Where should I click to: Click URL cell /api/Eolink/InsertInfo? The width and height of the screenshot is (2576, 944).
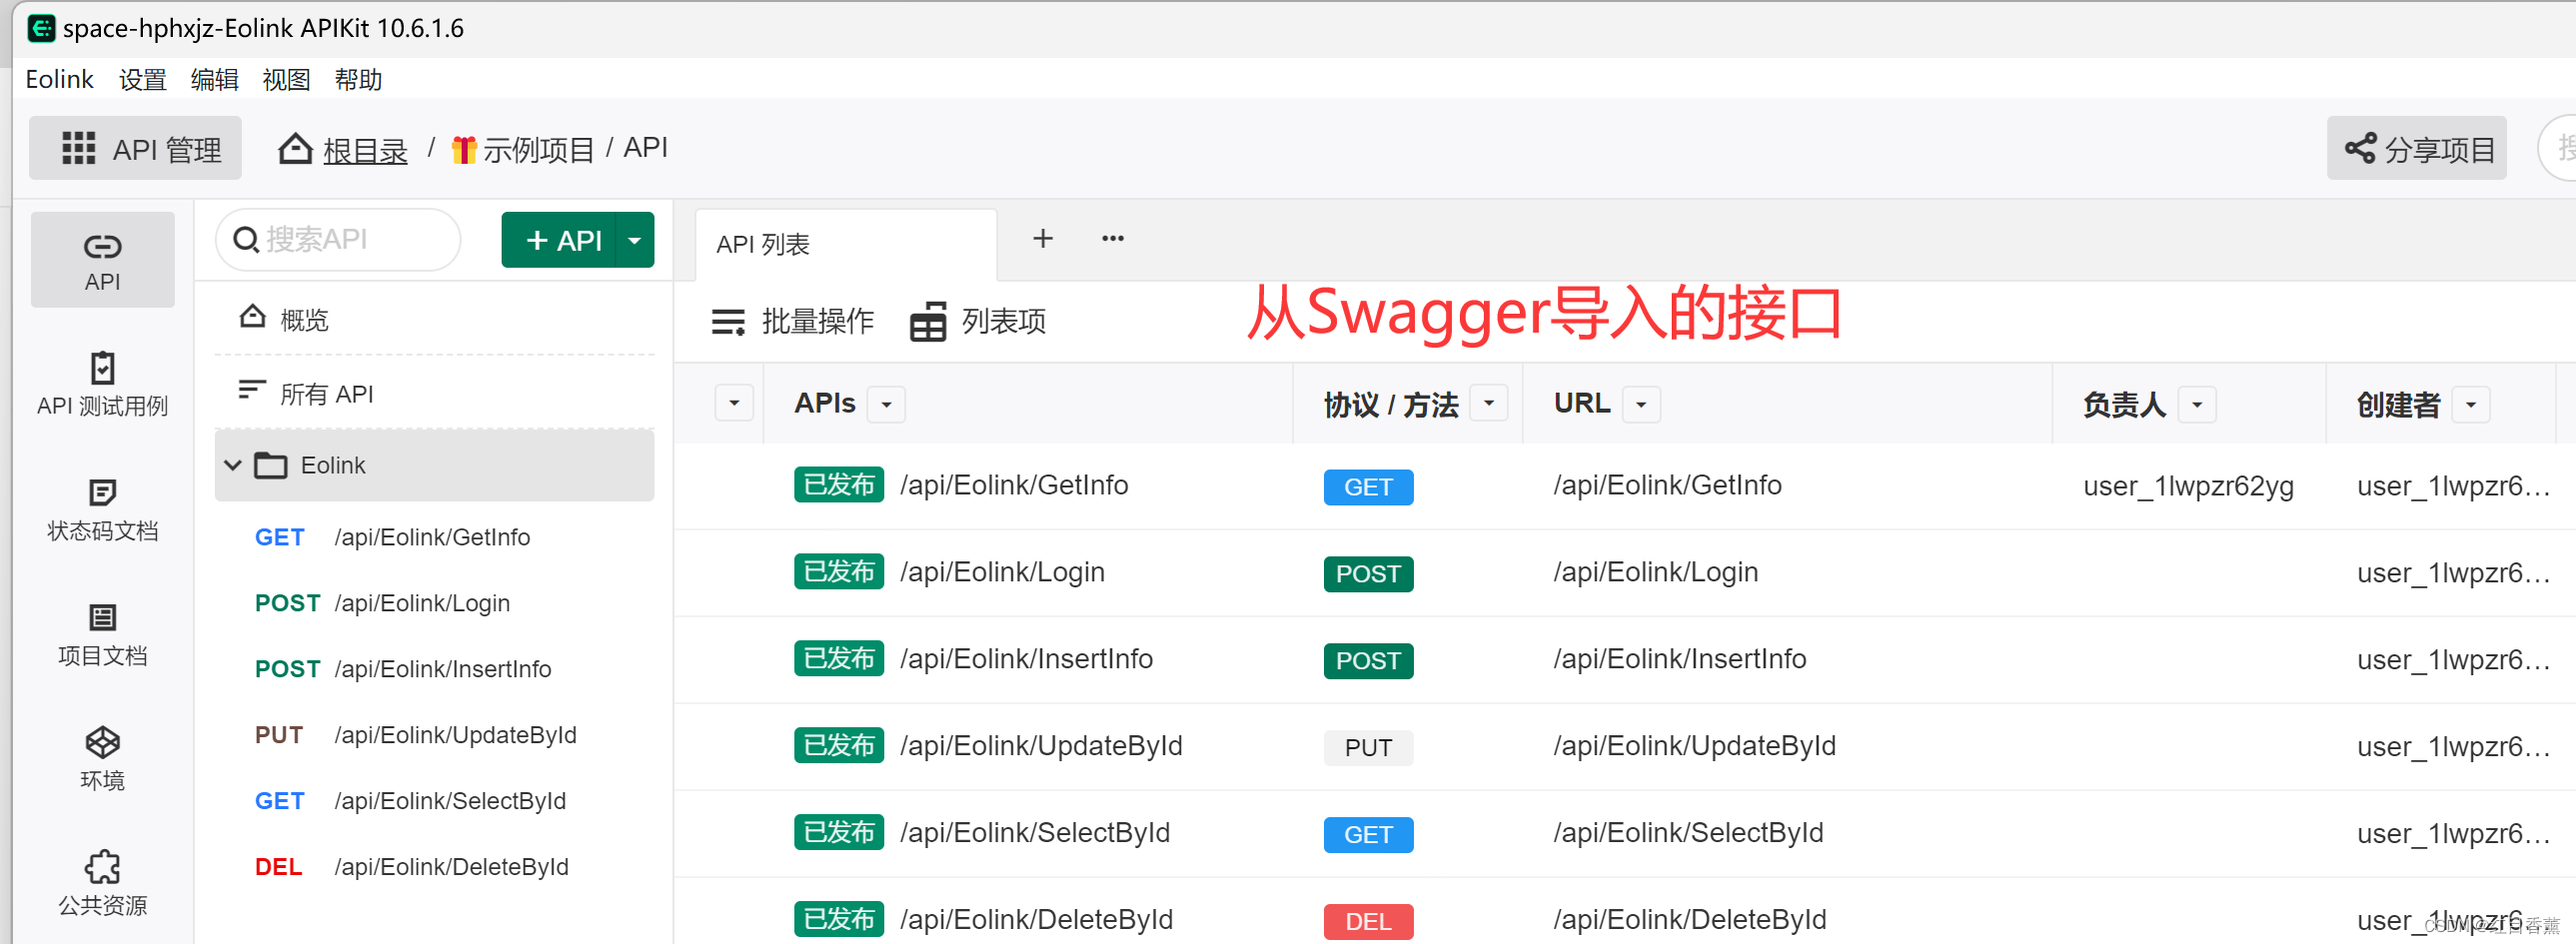pos(1680,659)
